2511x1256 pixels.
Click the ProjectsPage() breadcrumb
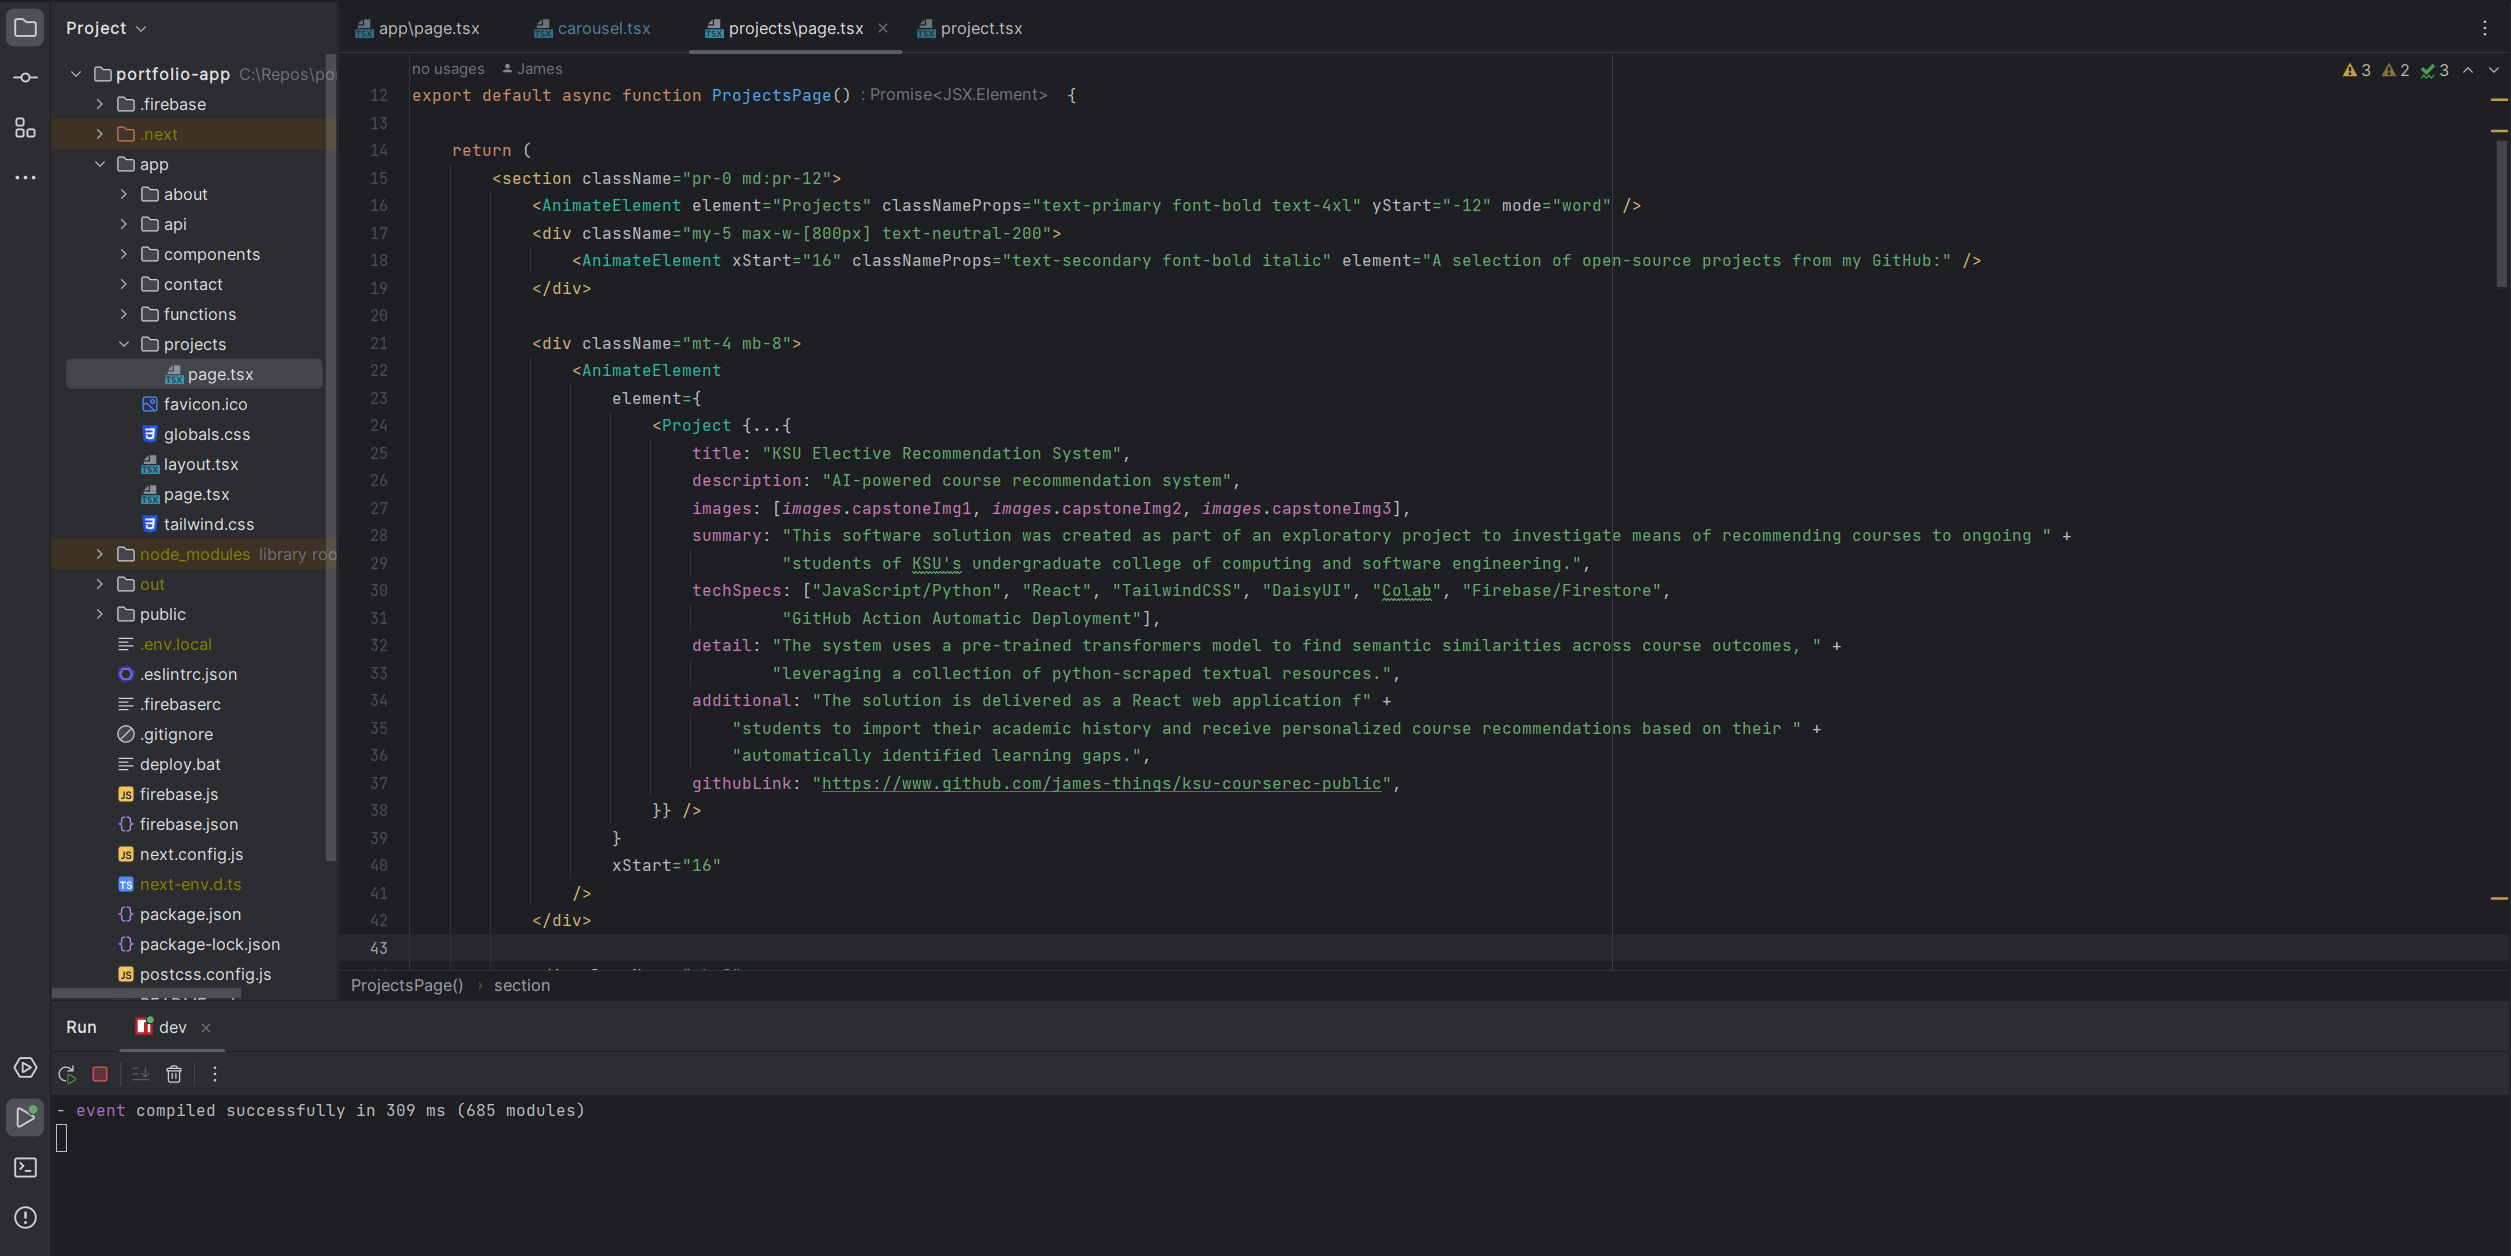pyautogui.click(x=407, y=986)
